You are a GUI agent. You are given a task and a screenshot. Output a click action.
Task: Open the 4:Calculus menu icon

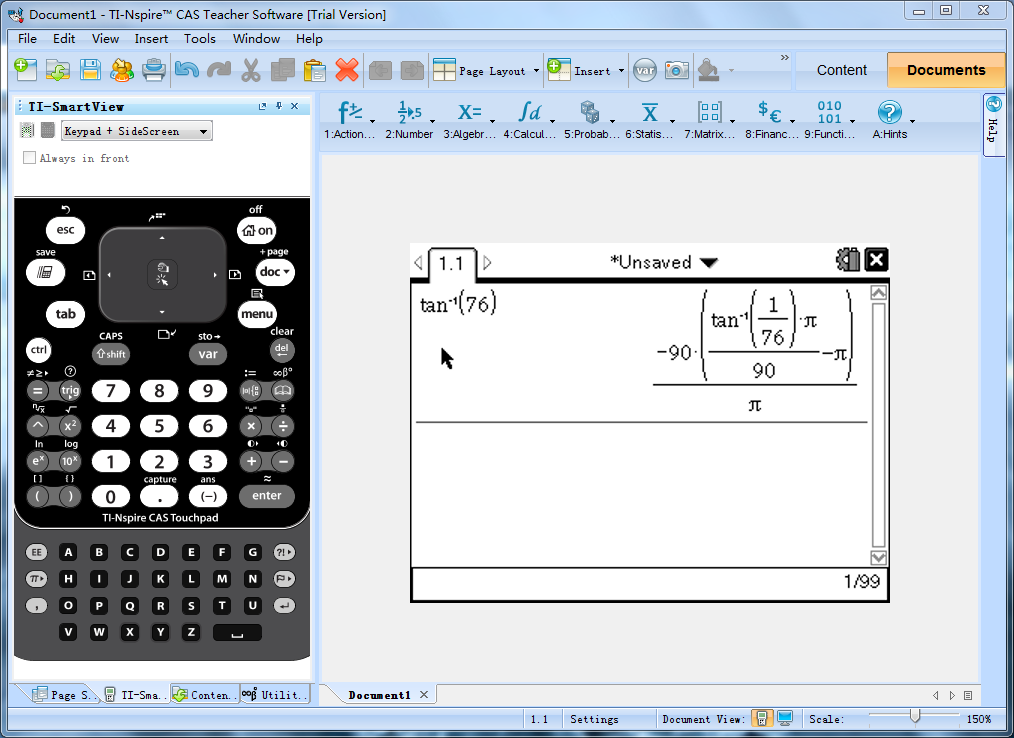[x=530, y=113]
